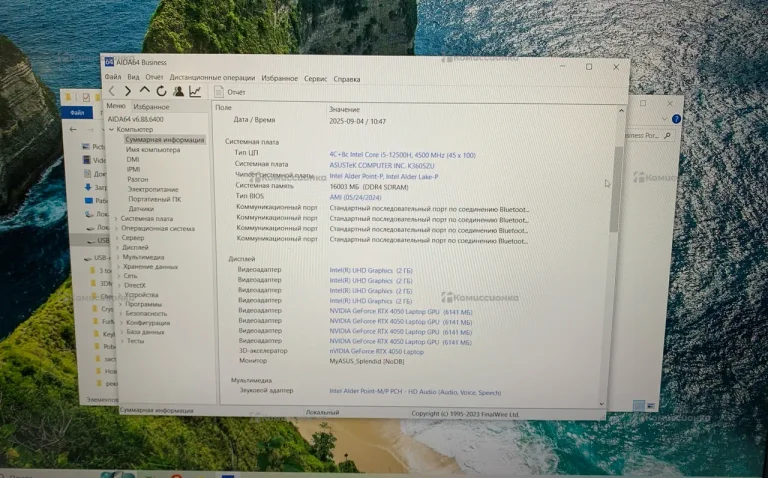
Task: Click the magnifier icon in Explorer search box
Action: tap(667, 136)
